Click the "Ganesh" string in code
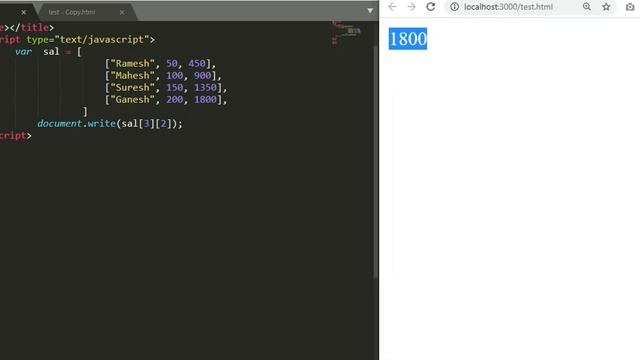 tap(133, 99)
